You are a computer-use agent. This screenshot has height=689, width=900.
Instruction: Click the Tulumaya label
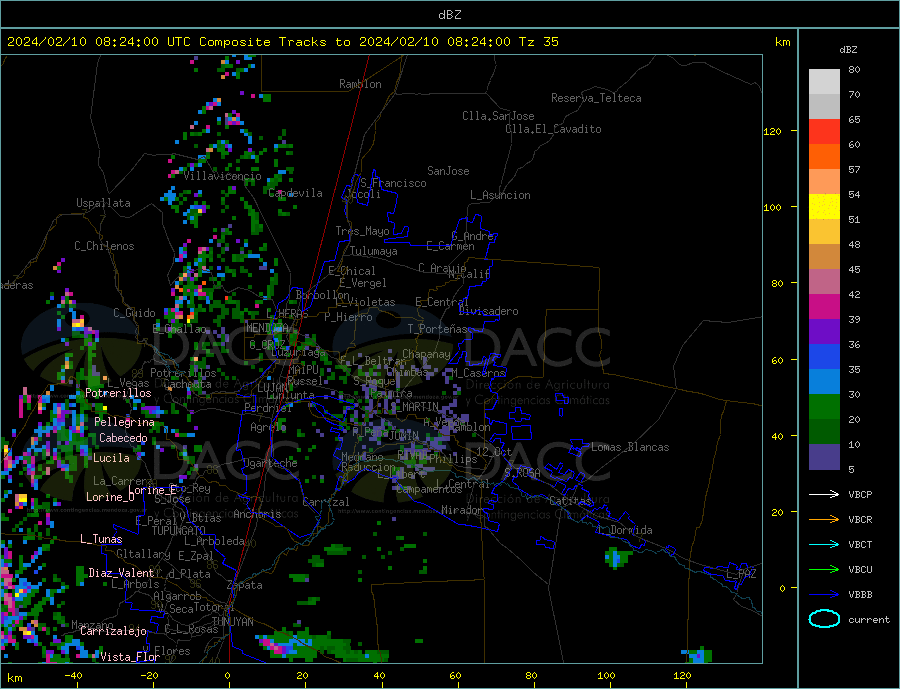pos(374,251)
